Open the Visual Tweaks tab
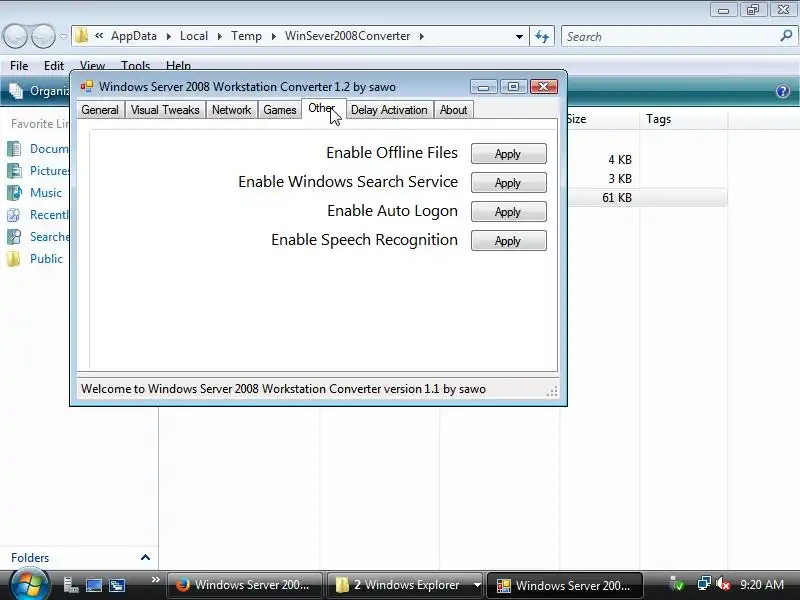The height and width of the screenshot is (600, 800). pyautogui.click(x=165, y=110)
